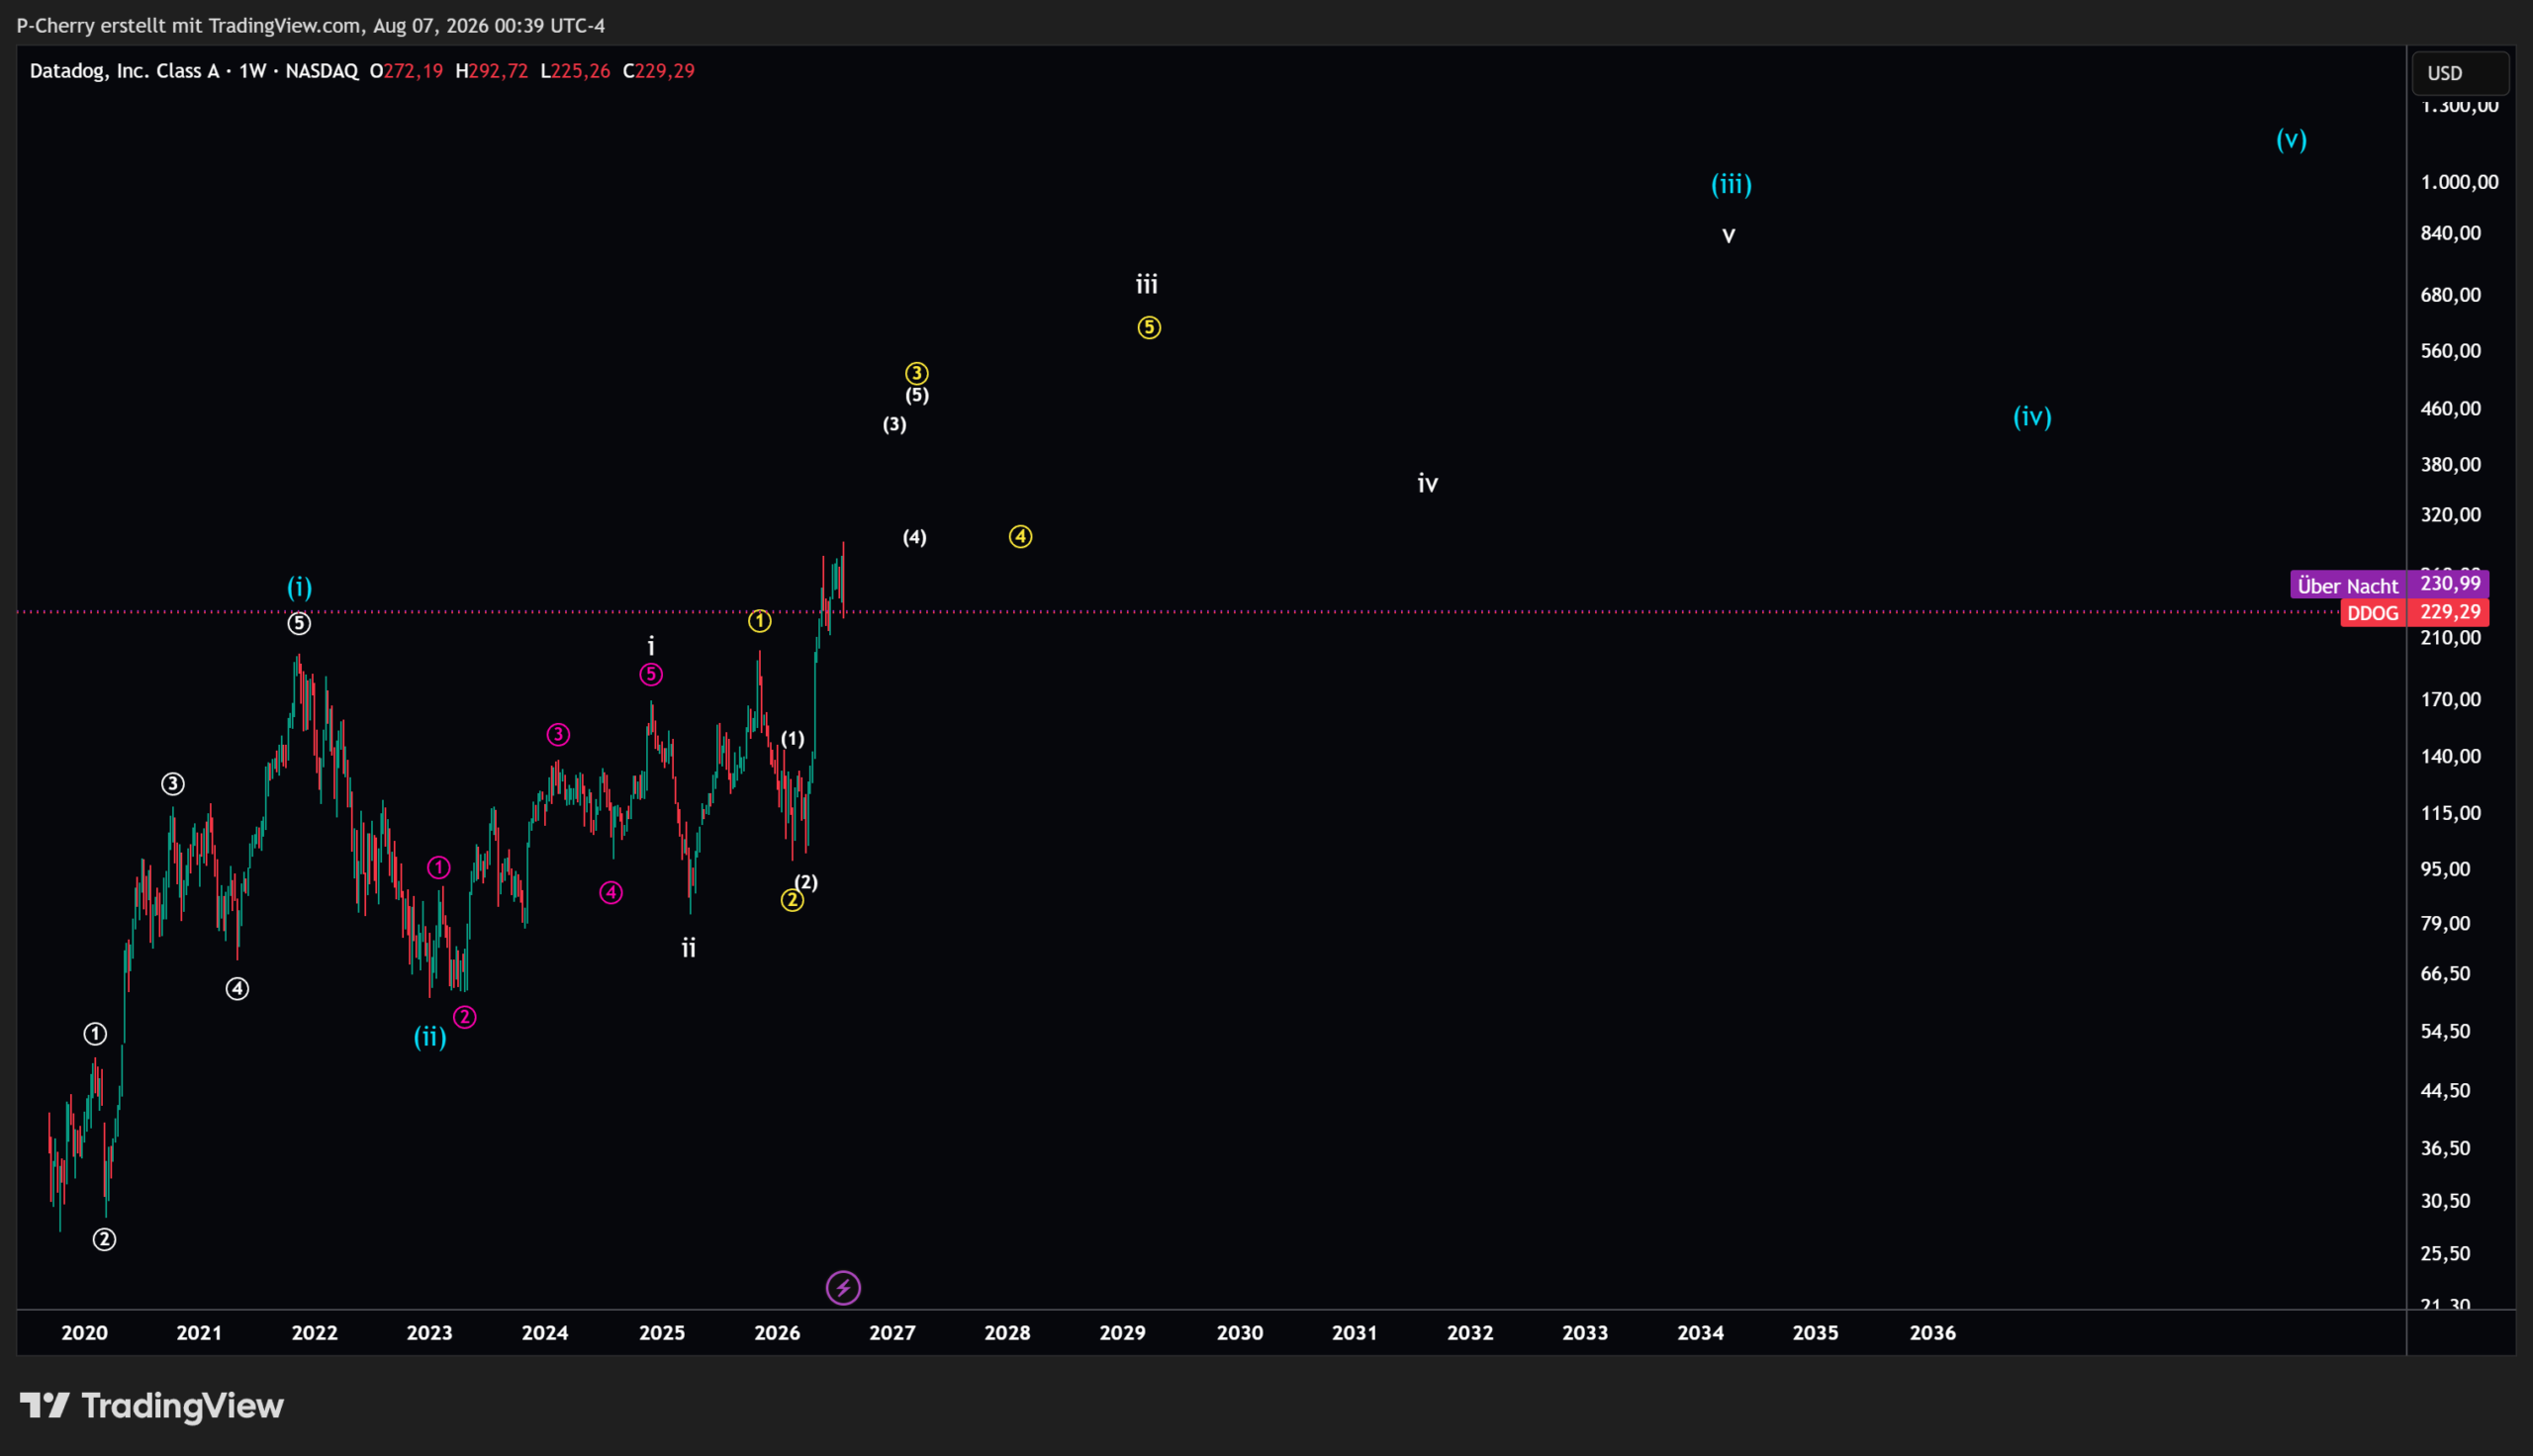Click the close value C229,29 in the legend
Screen dimensions: 2533x1456
pyautogui.click(x=658, y=71)
